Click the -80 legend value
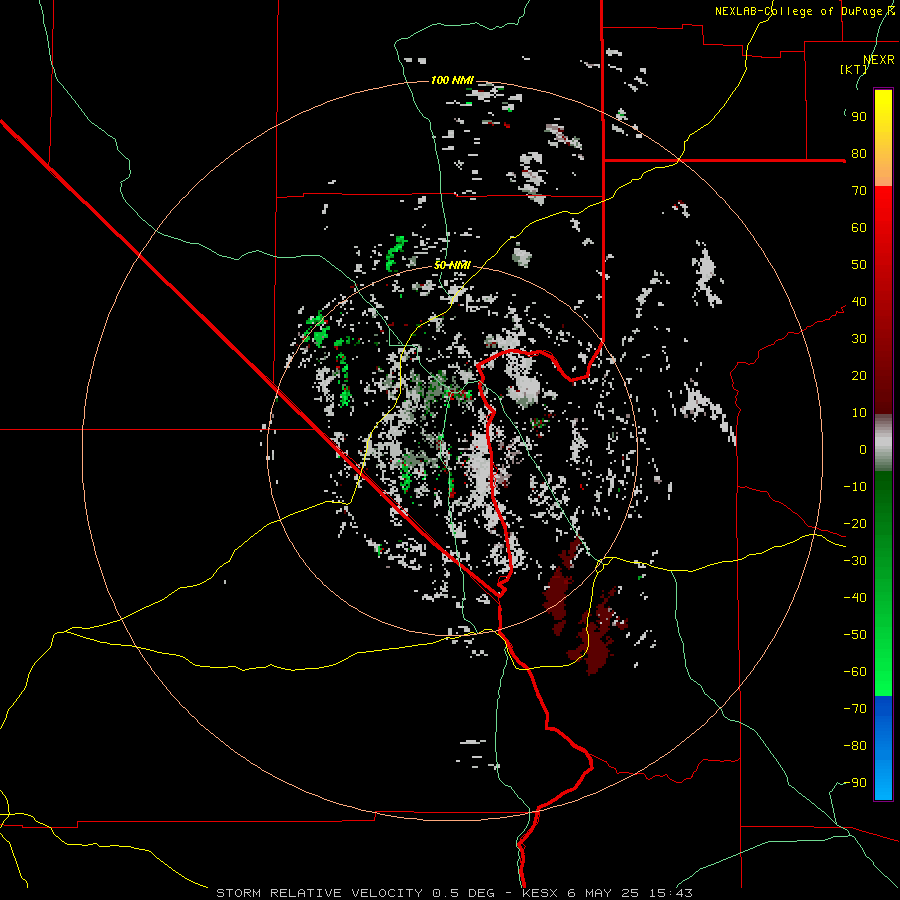Screen dimensions: 900x900 coord(855,746)
